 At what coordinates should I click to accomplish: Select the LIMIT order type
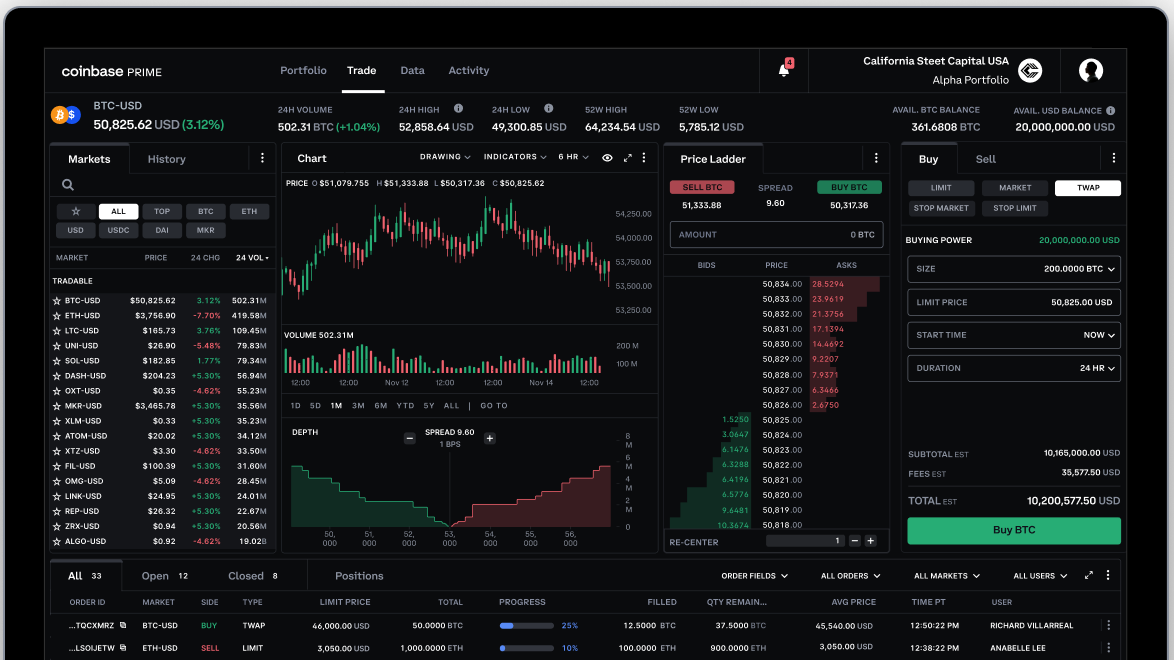pos(941,188)
